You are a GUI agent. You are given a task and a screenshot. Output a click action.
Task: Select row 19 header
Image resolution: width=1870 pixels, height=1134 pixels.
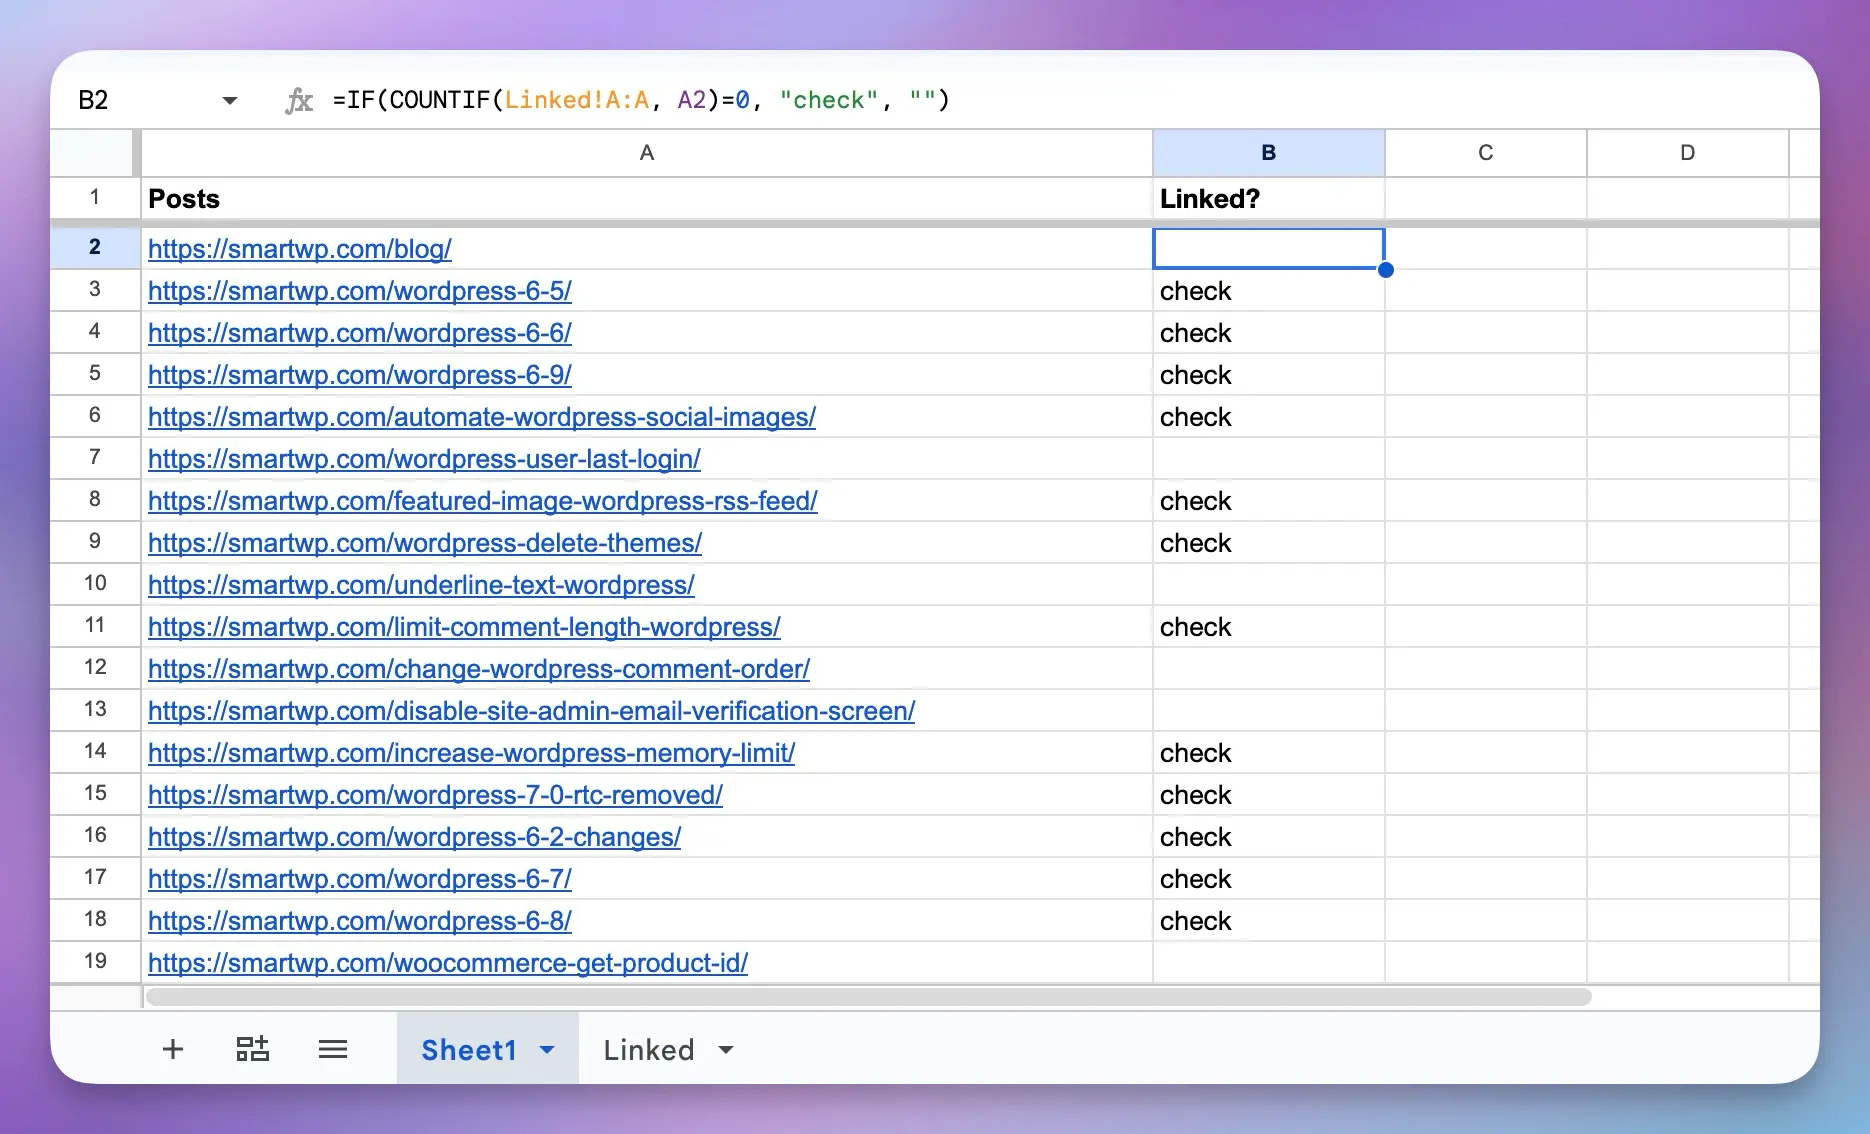[x=95, y=961]
